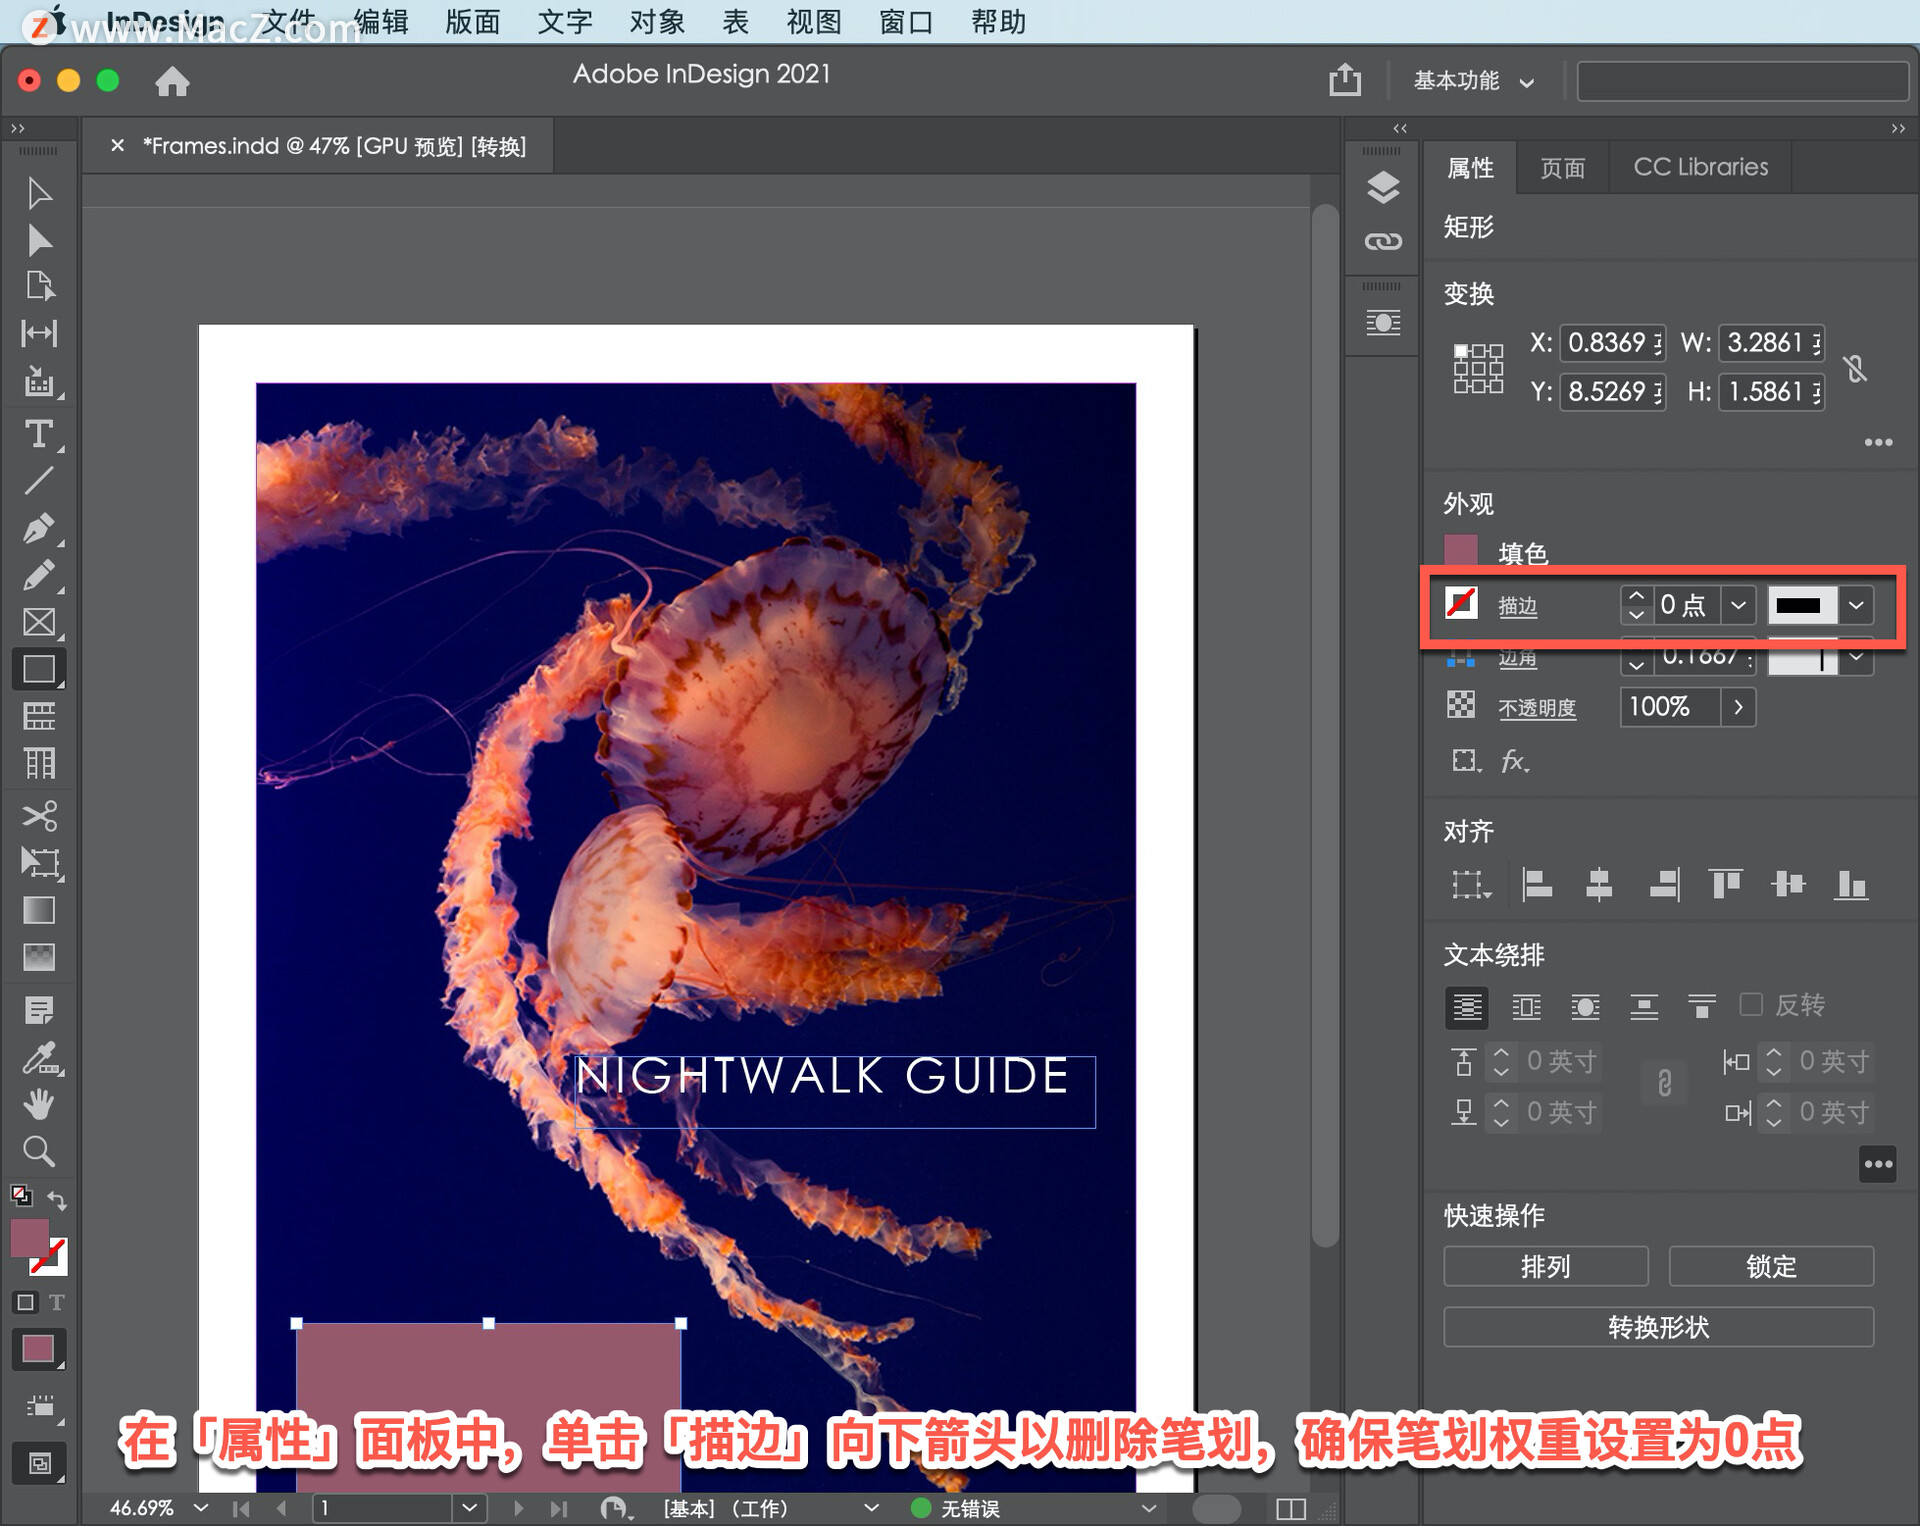The width and height of the screenshot is (1920, 1526).
Task: Open the 对象 menu
Action: point(657,21)
